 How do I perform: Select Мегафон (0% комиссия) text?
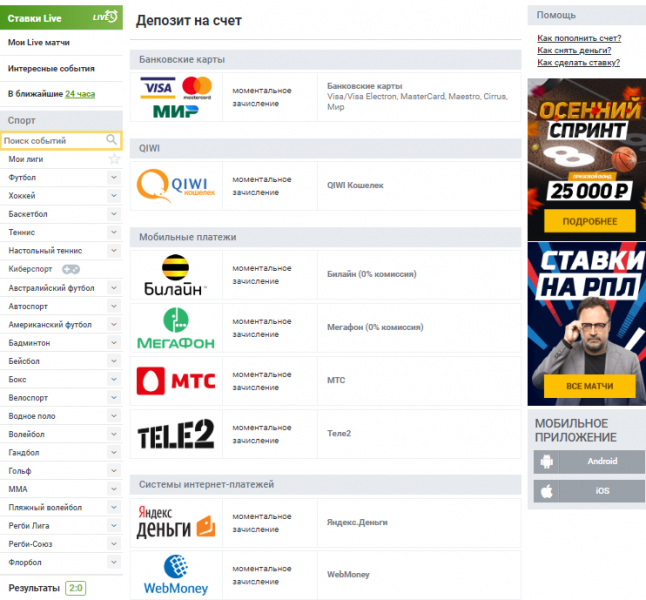375,328
